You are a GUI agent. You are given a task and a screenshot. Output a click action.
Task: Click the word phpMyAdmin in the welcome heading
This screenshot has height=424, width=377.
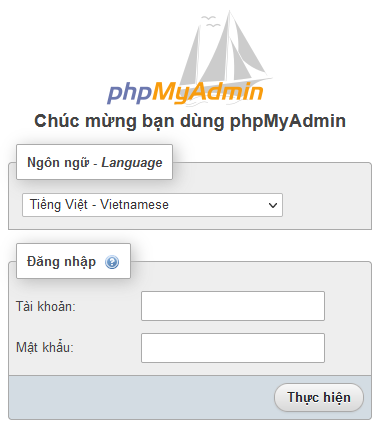288,122
